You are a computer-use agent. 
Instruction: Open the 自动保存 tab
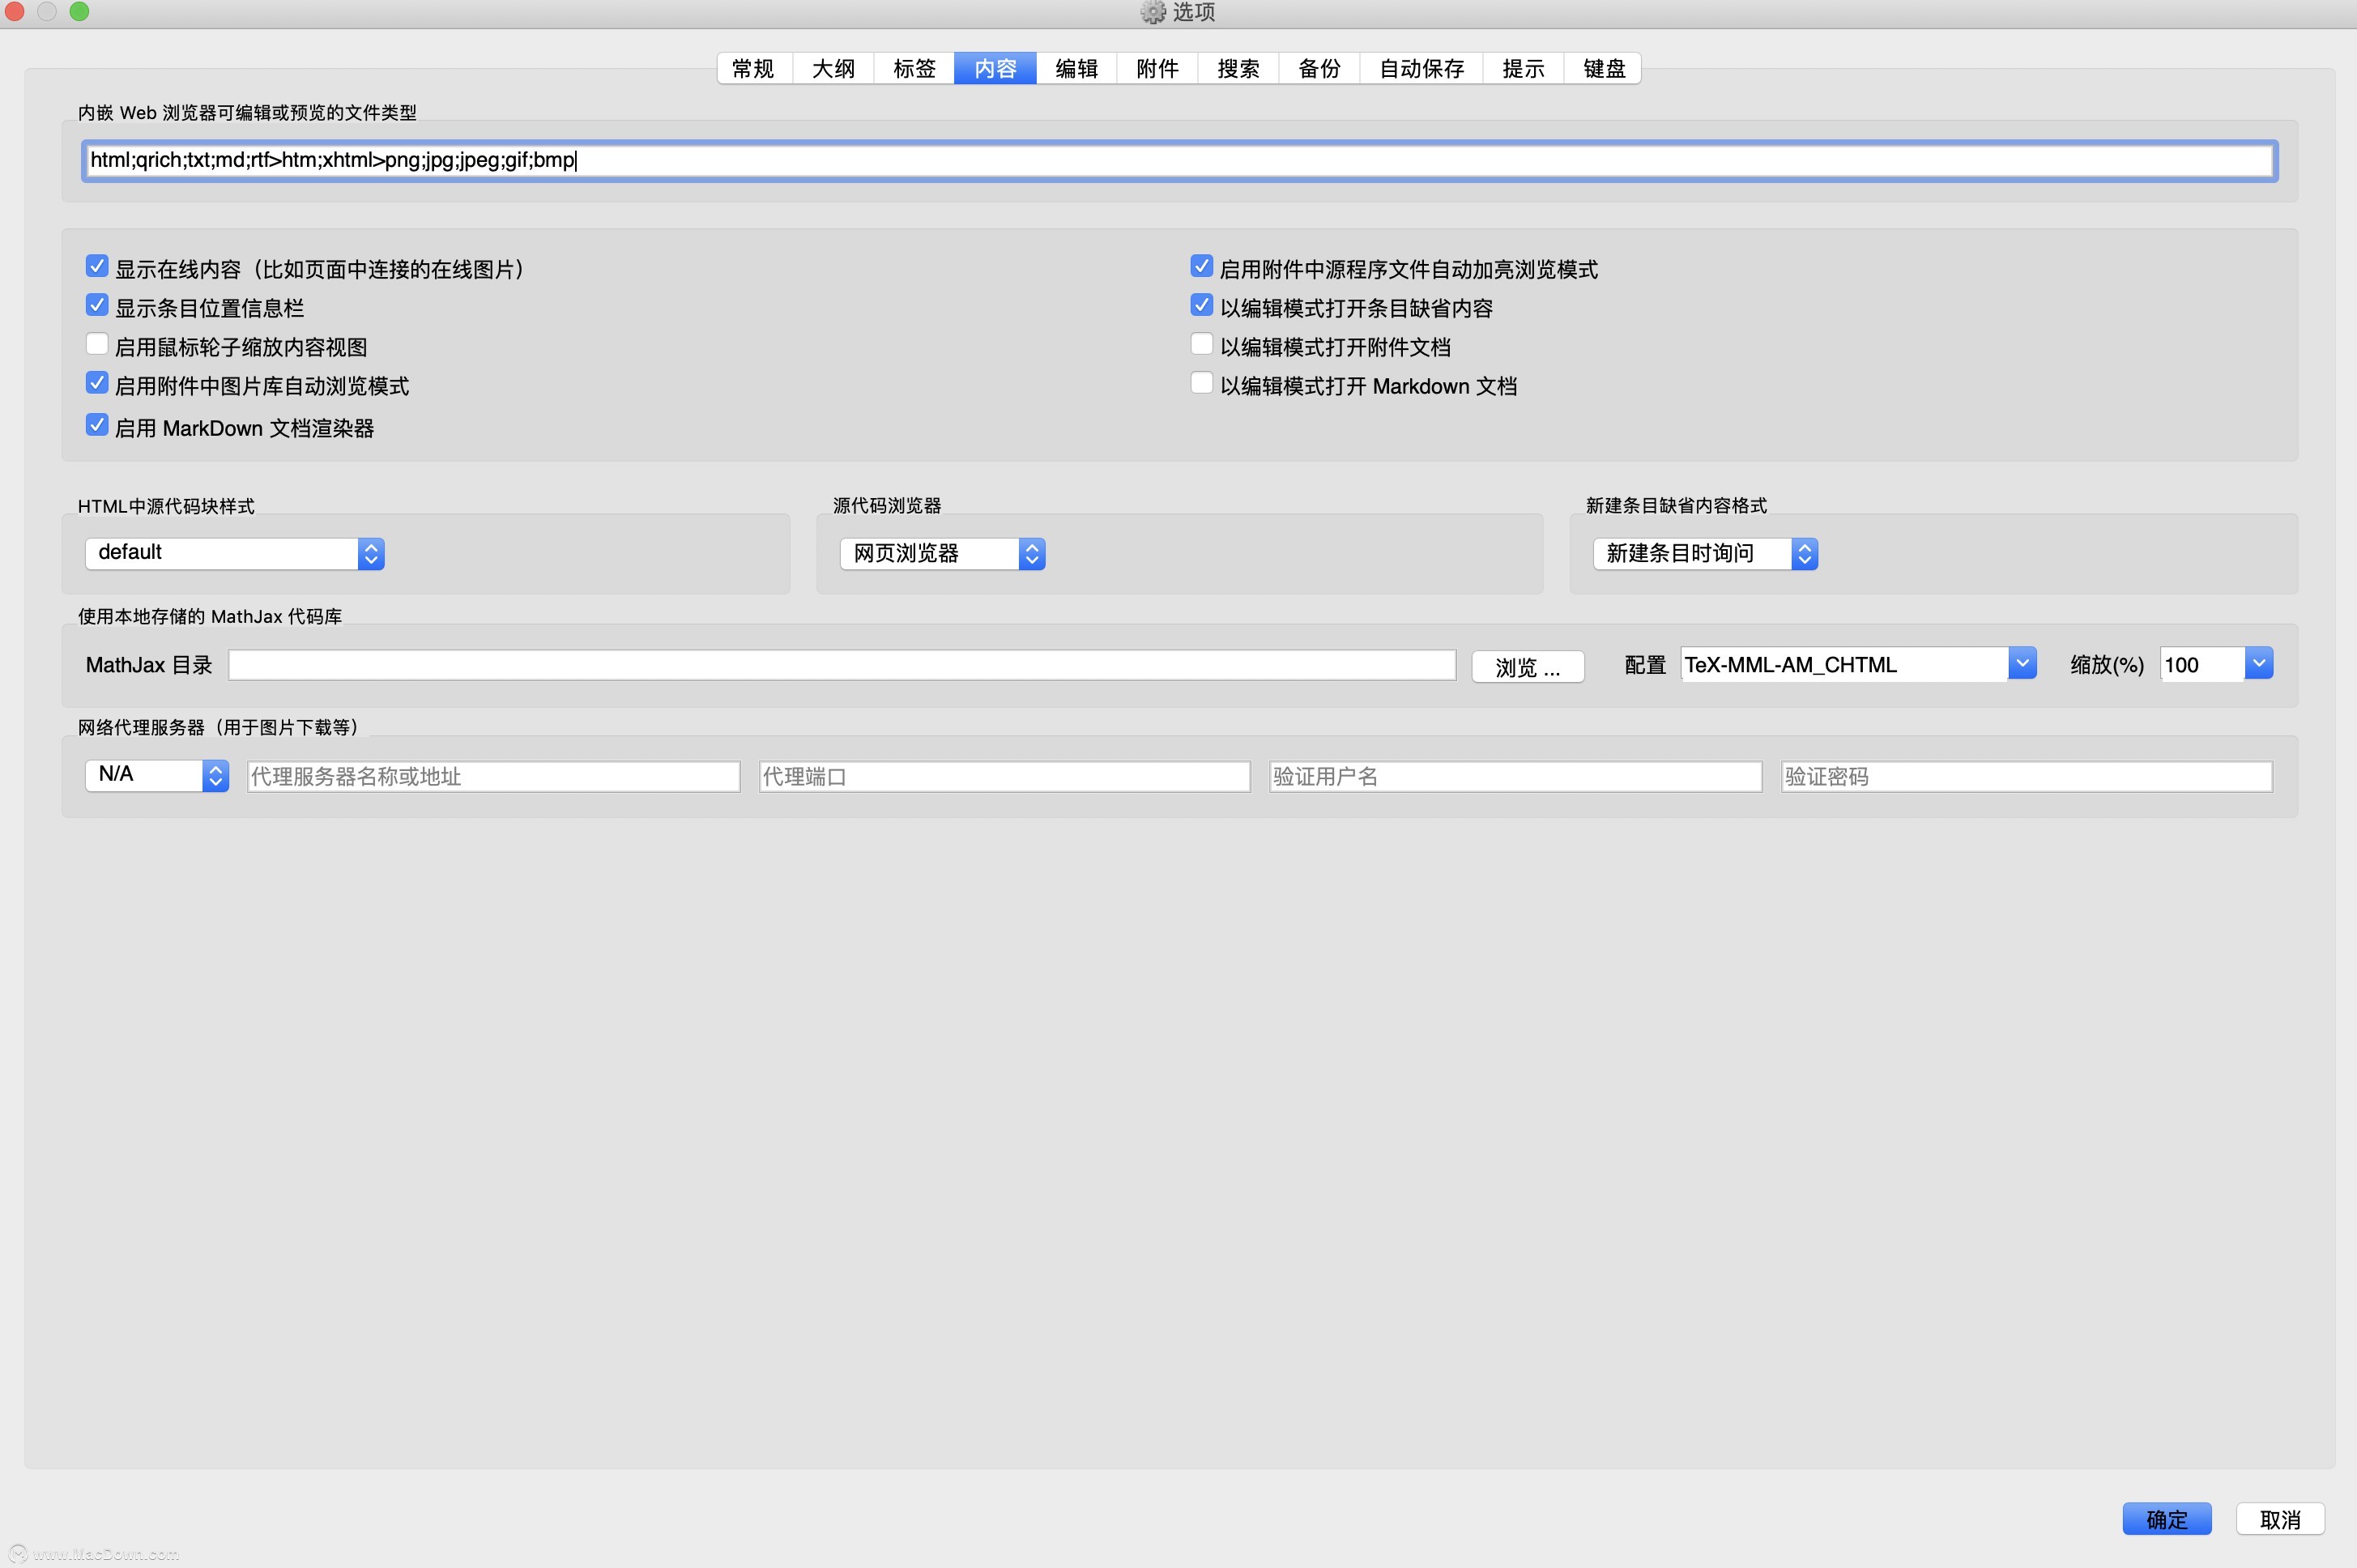tap(1421, 68)
